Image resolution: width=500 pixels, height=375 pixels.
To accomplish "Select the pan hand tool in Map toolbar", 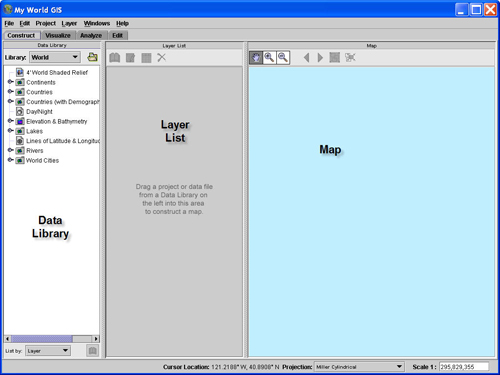I will point(256,57).
